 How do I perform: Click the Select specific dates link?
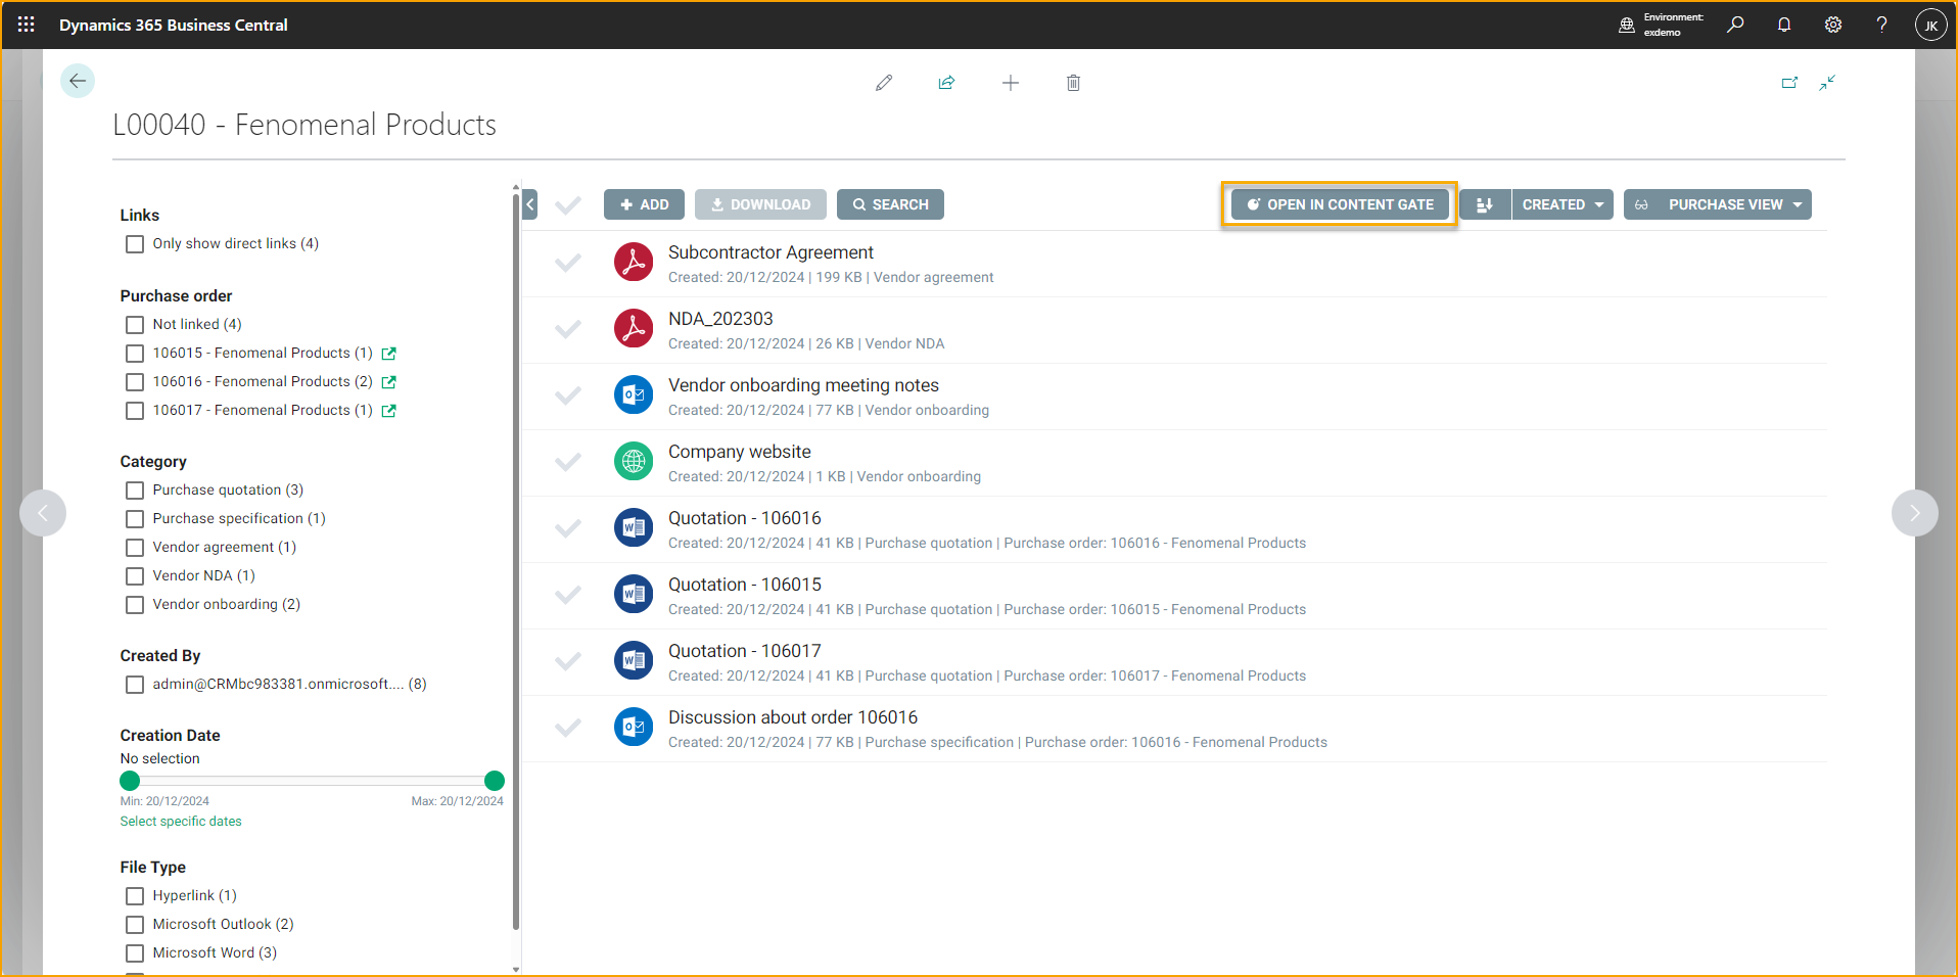[x=181, y=821]
